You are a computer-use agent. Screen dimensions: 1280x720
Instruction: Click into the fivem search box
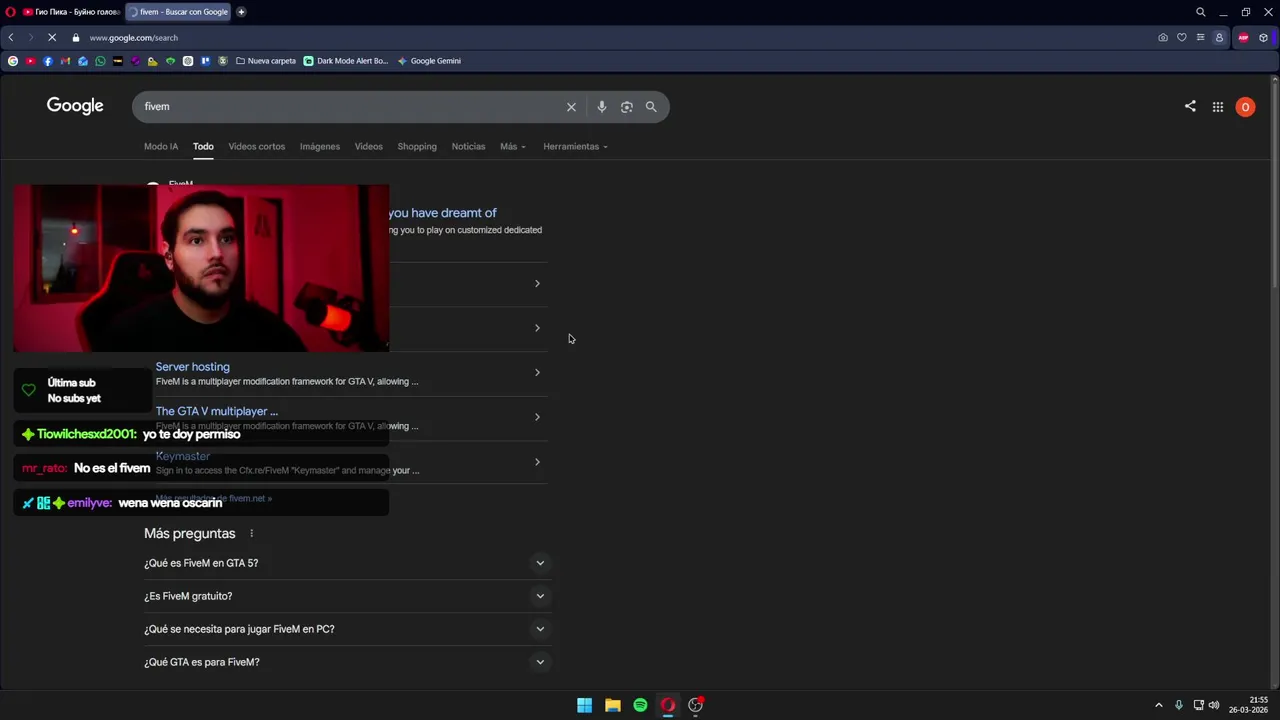pyautogui.click(x=350, y=107)
